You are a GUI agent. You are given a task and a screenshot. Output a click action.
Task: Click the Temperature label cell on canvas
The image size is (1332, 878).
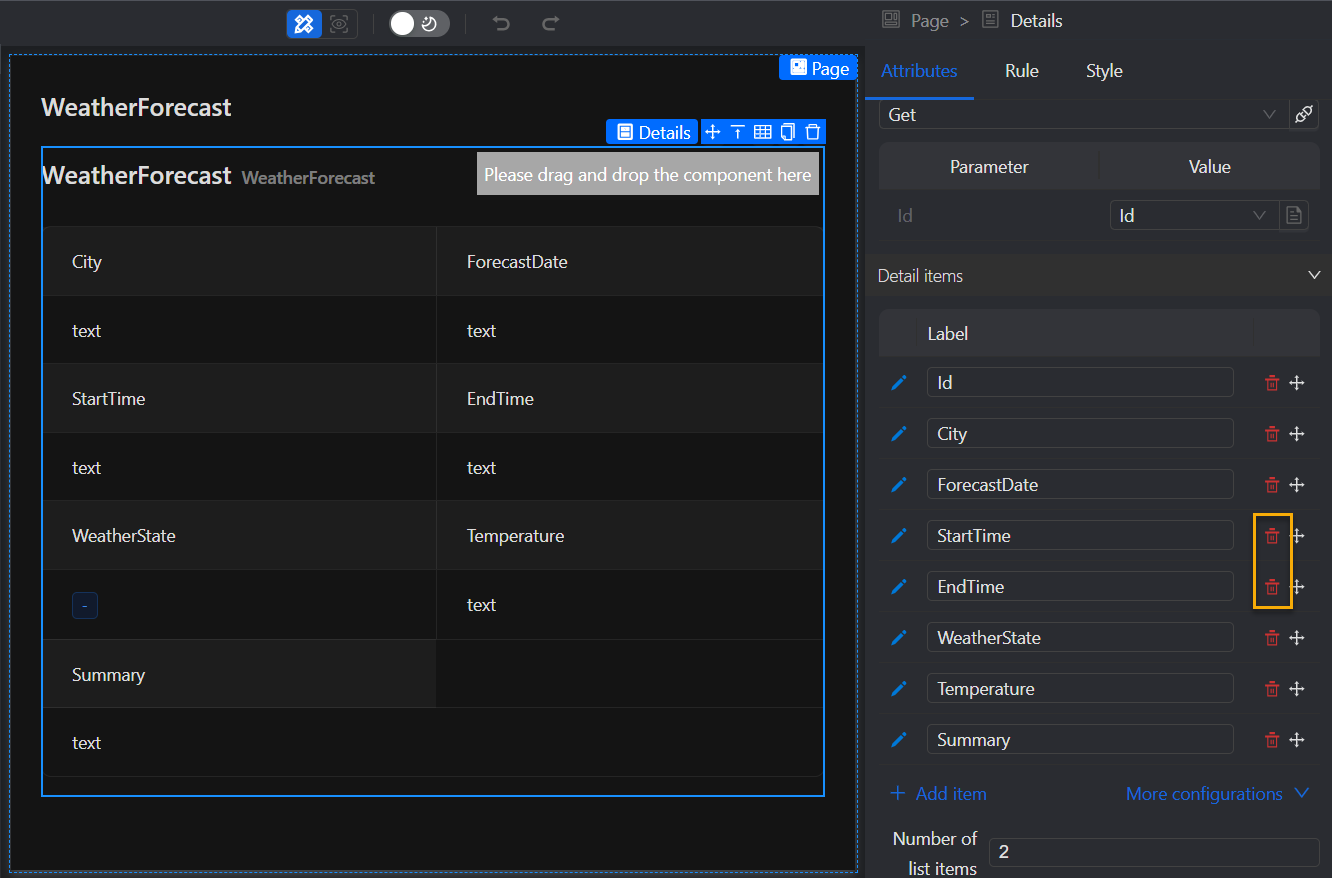click(x=630, y=536)
